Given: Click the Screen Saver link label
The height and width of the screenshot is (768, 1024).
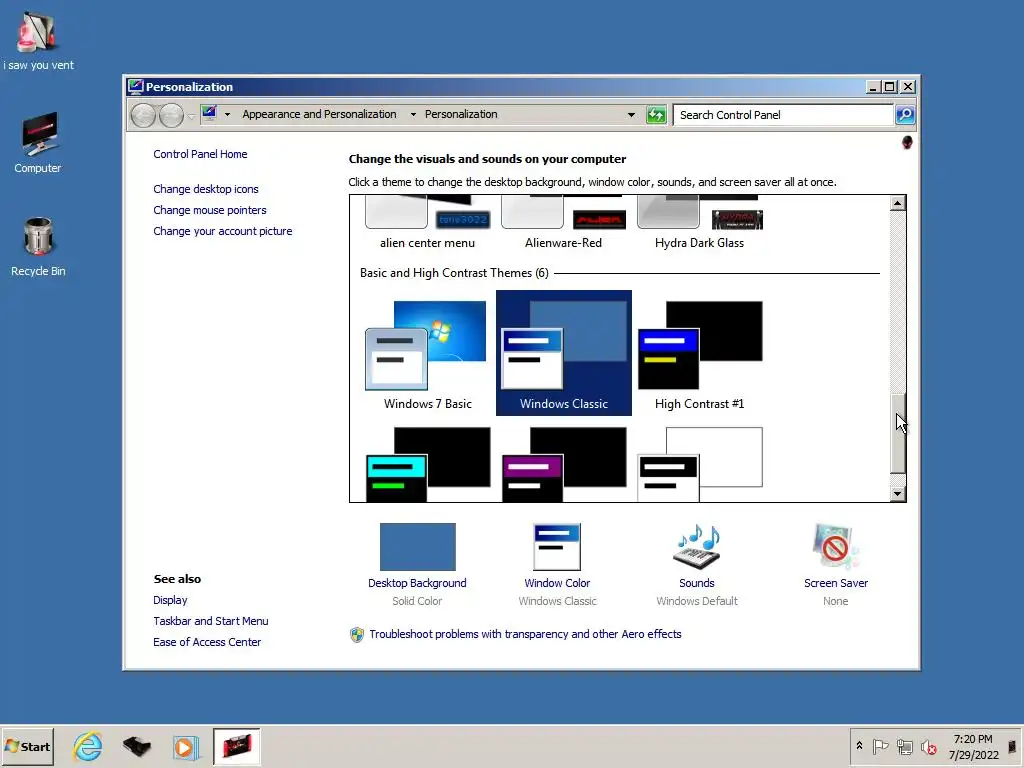Looking at the screenshot, I should [x=836, y=583].
